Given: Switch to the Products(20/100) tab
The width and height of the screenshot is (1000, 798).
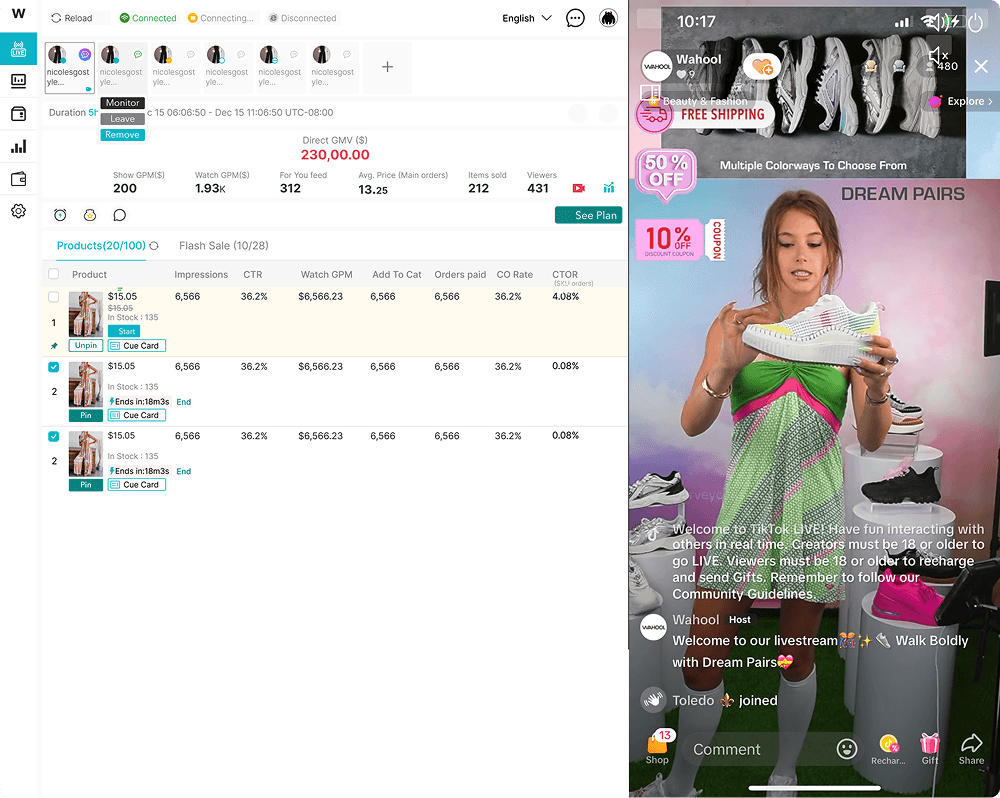Looking at the screenshot, I should tap(101, 246).
